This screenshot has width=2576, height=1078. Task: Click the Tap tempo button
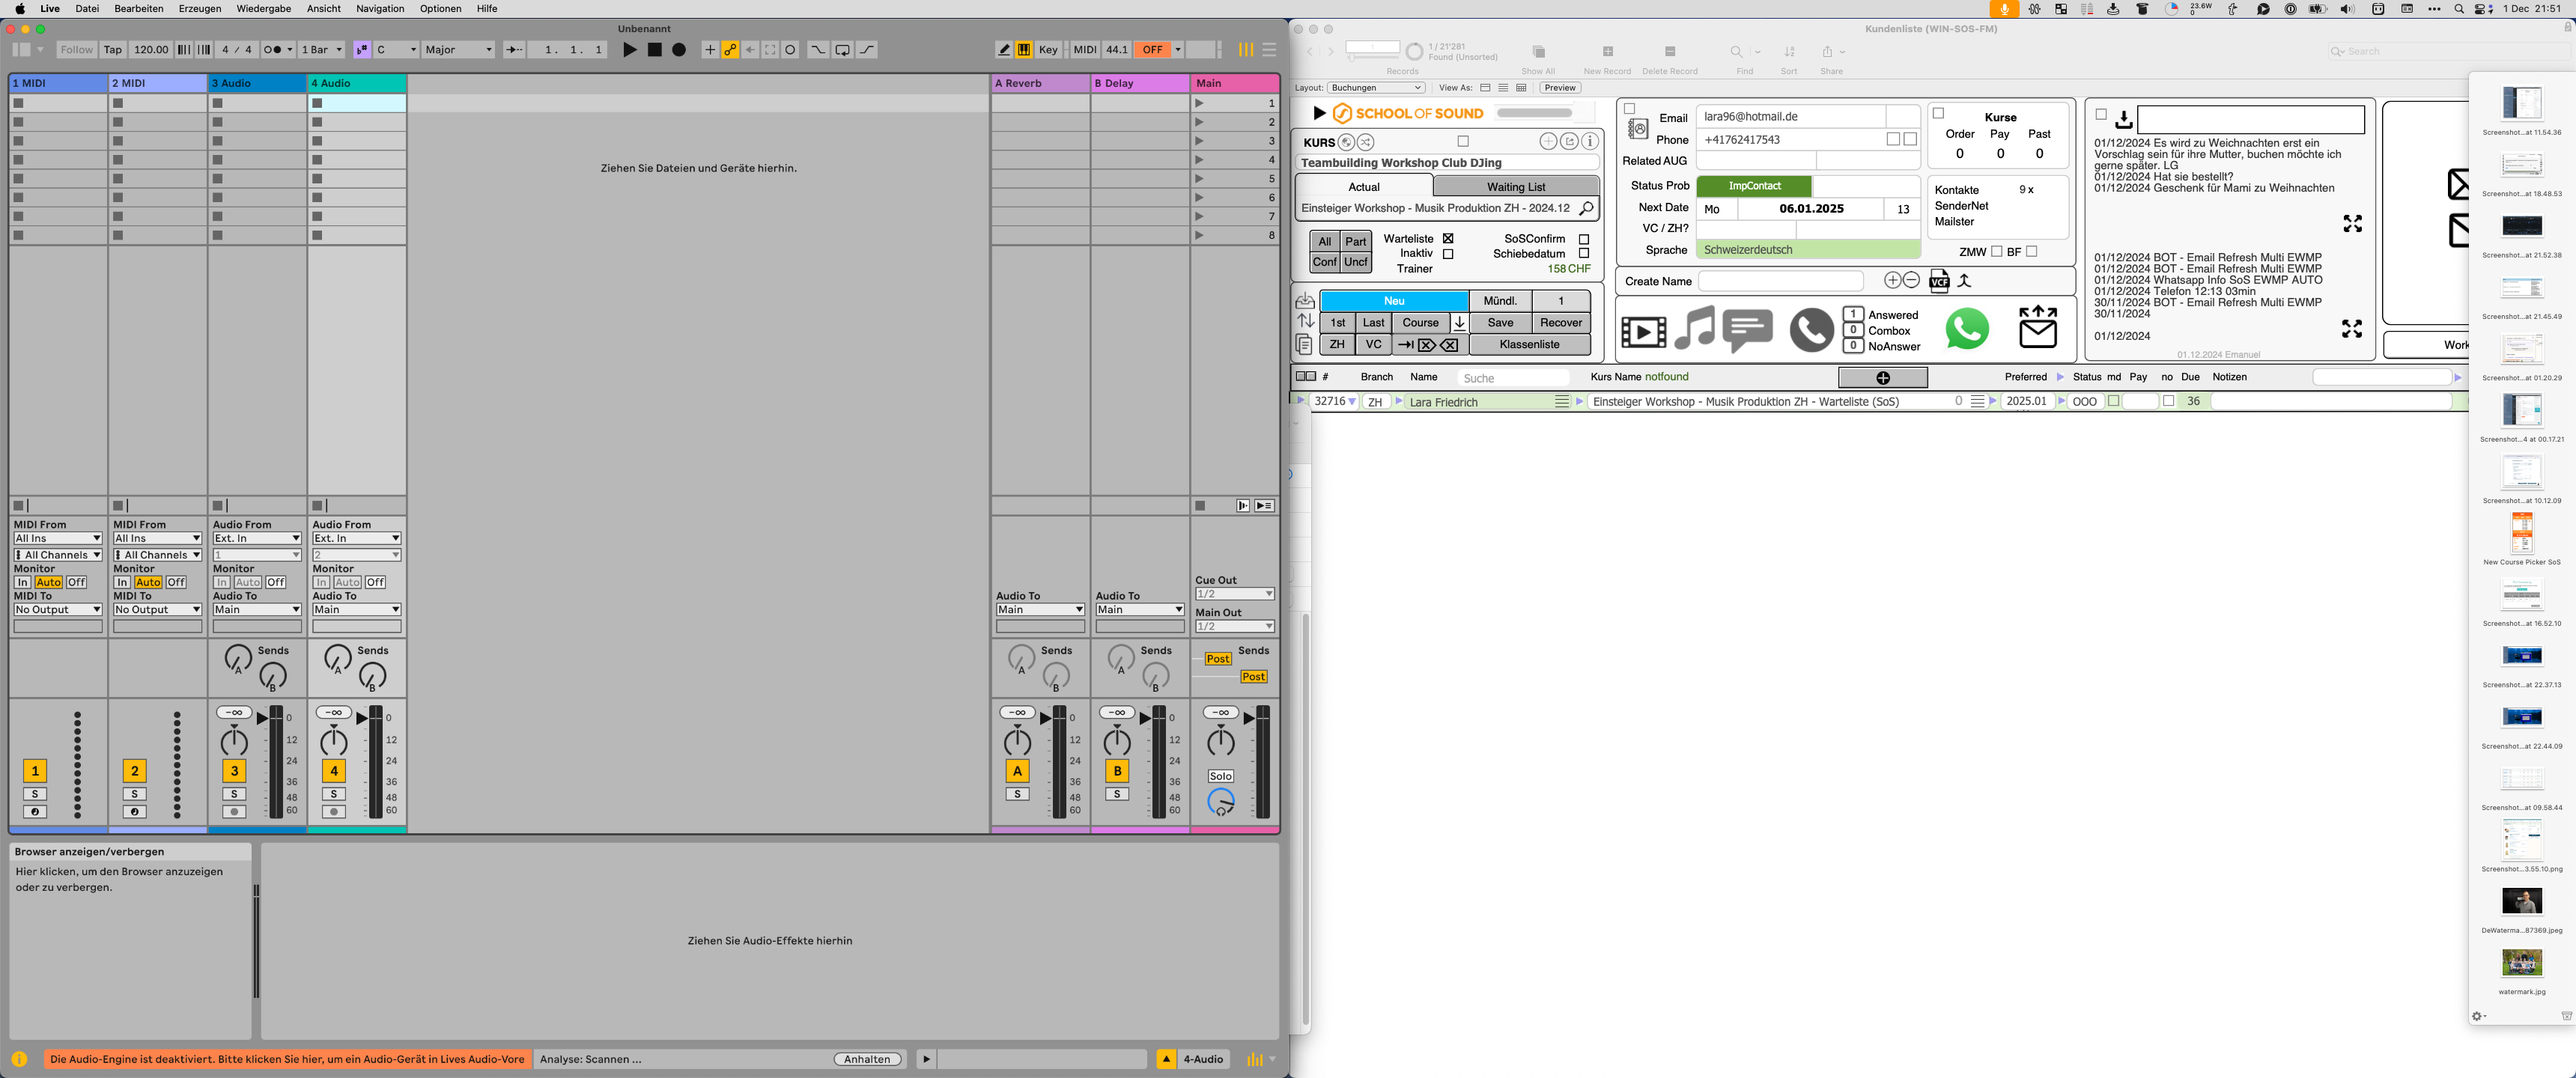coord(113,50)
